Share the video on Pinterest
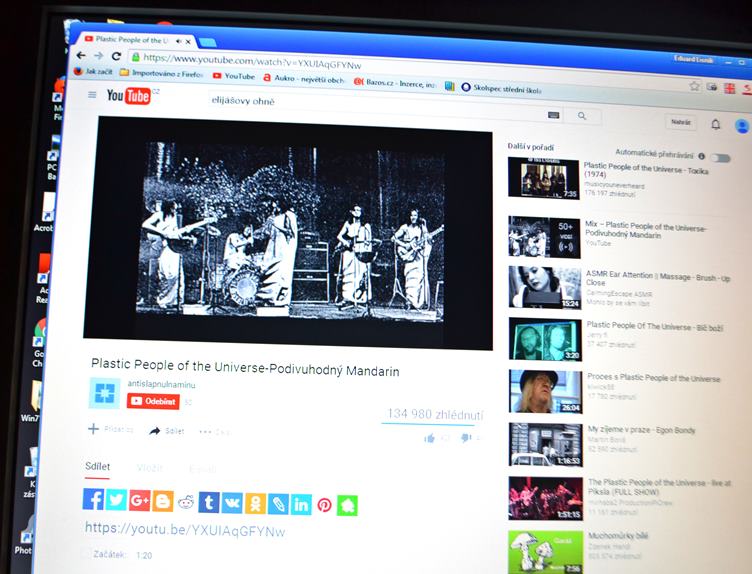The width and height of the screenshot is (752, 574). pos(325,505)
